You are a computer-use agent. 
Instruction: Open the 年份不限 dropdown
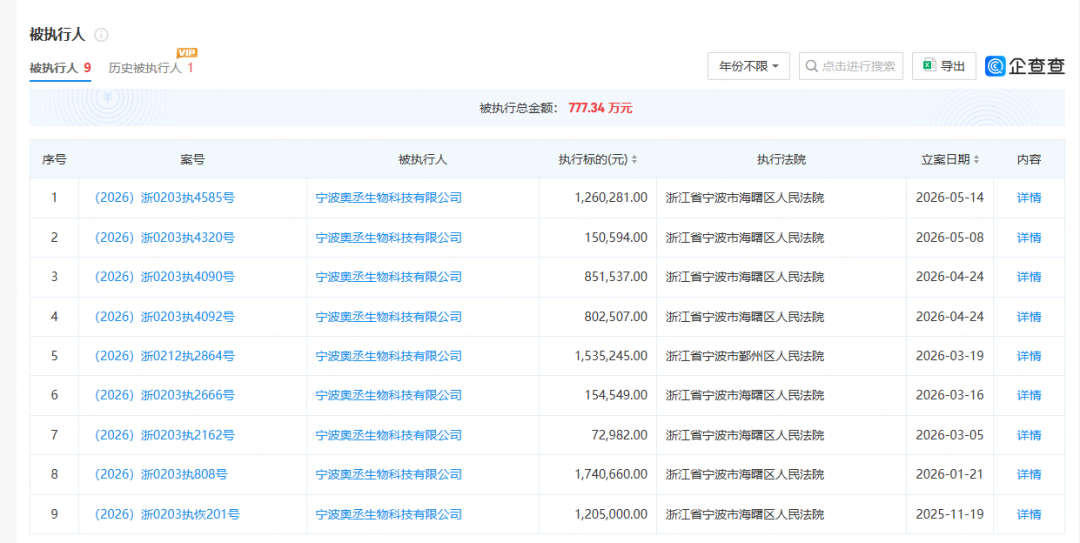[x=749, y=66]
